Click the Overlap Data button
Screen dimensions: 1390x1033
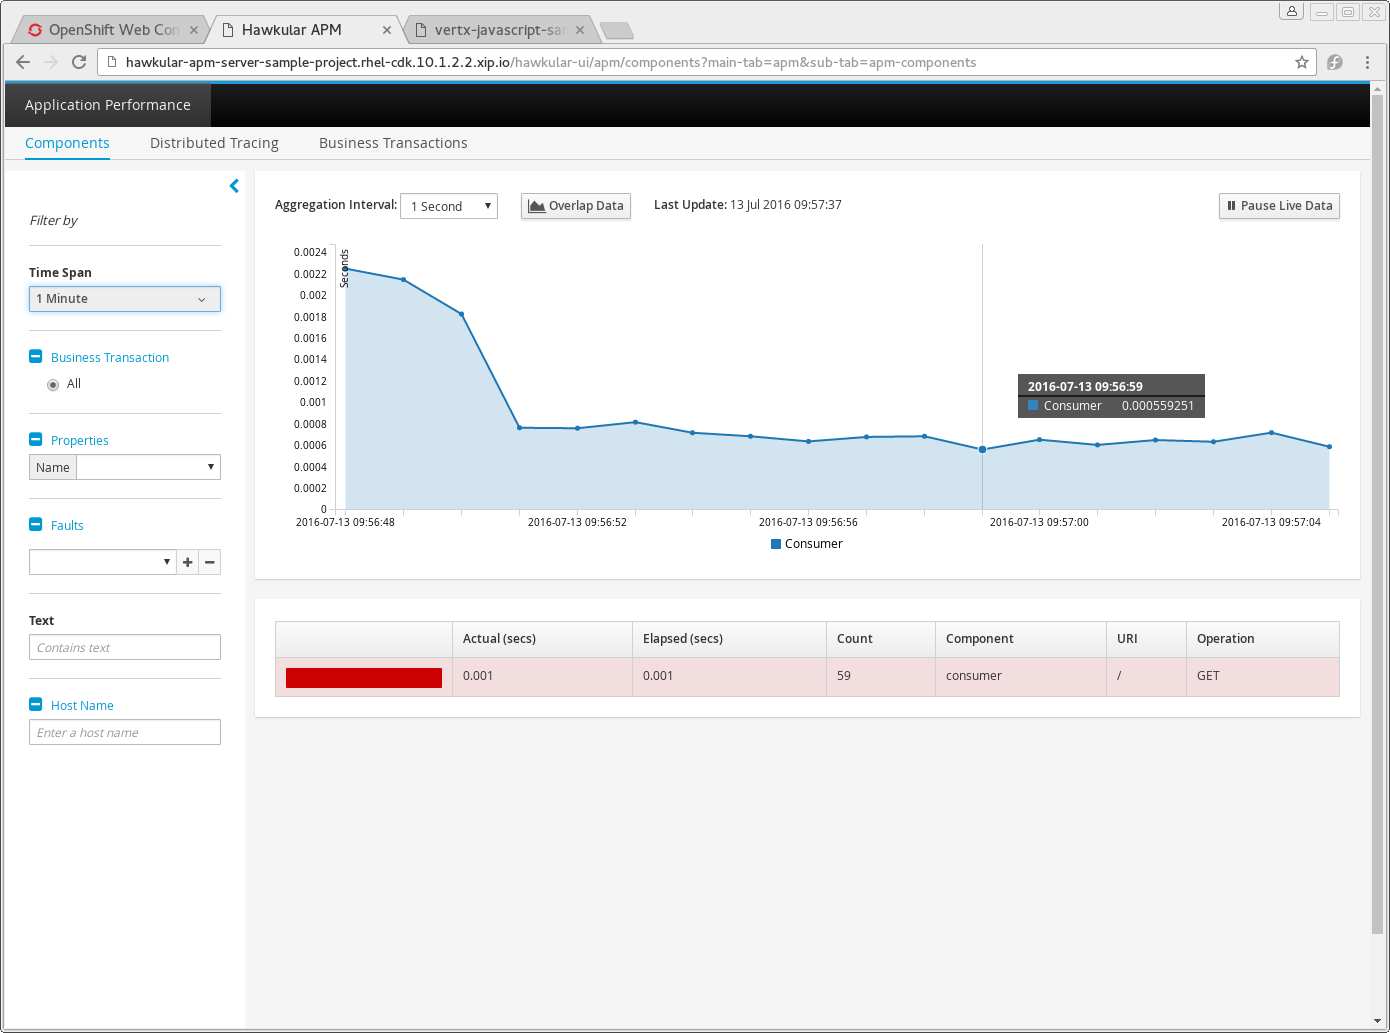(x=576, y=206)
